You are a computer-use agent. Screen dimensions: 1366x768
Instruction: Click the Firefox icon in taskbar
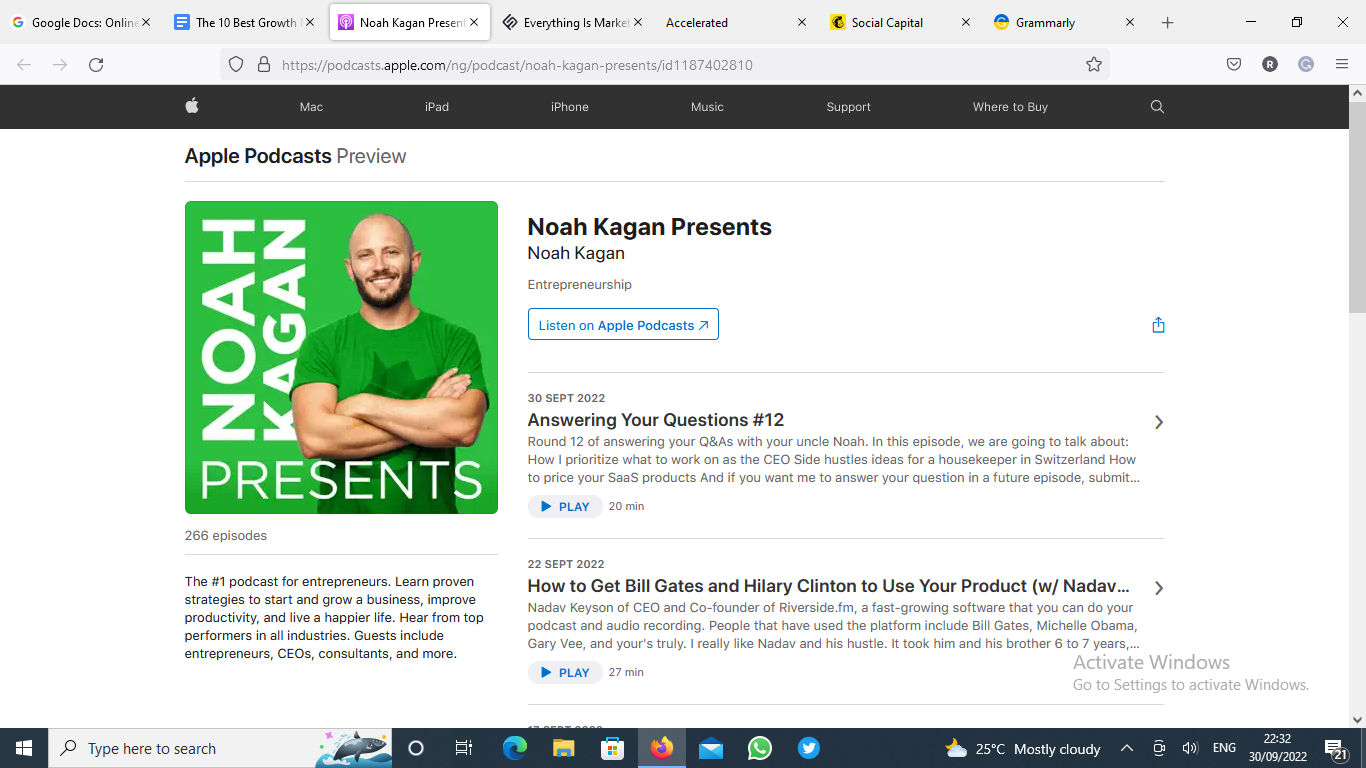(x=661, y=748)
